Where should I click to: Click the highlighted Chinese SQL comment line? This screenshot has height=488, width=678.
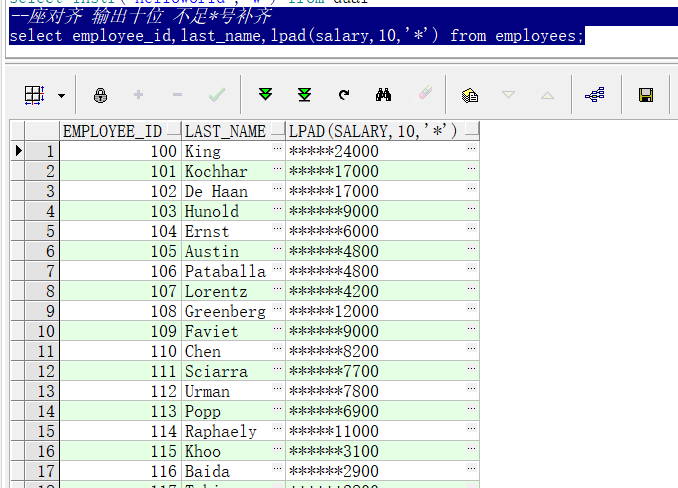click(x=141, y=16)
